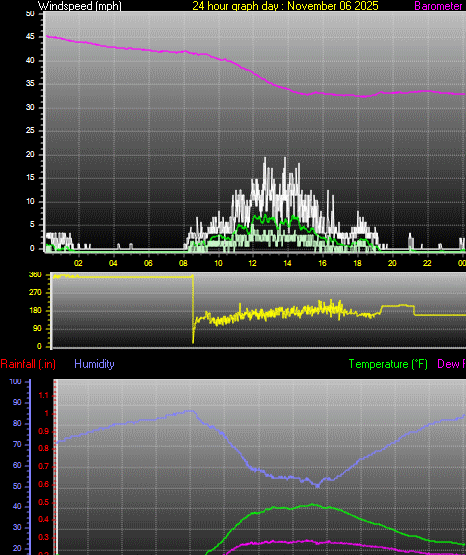Click the '70' humidity axis value
Viewport: 466px width, 555px height.
(x=17, y=445)
